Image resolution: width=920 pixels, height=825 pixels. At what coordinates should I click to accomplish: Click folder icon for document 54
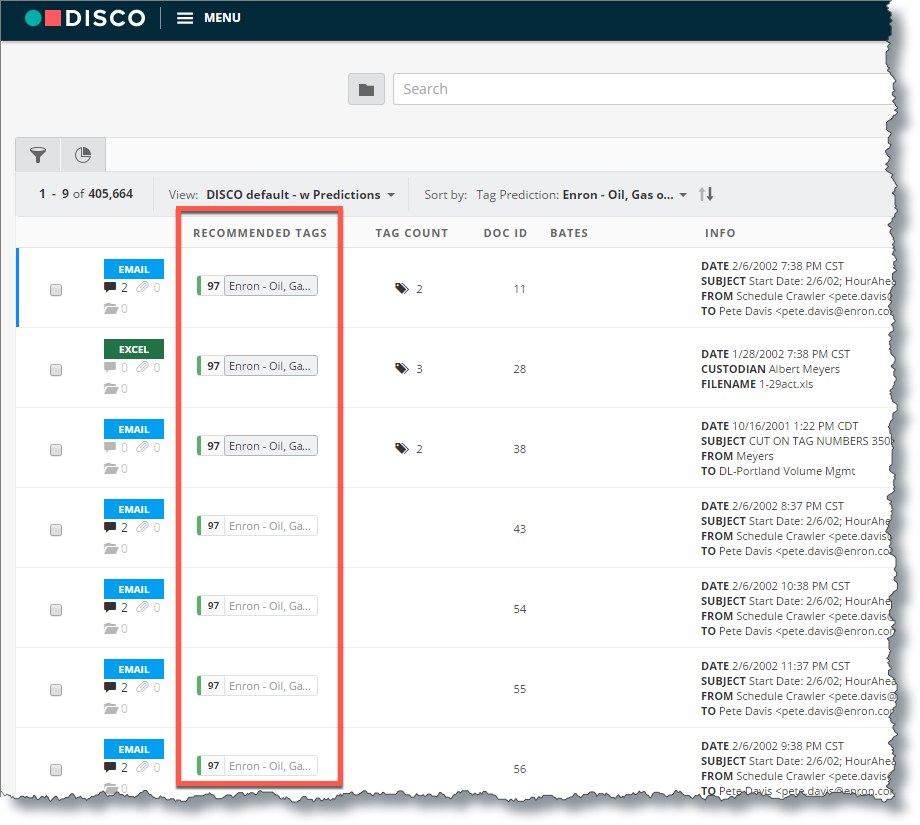tap(111, 628)
